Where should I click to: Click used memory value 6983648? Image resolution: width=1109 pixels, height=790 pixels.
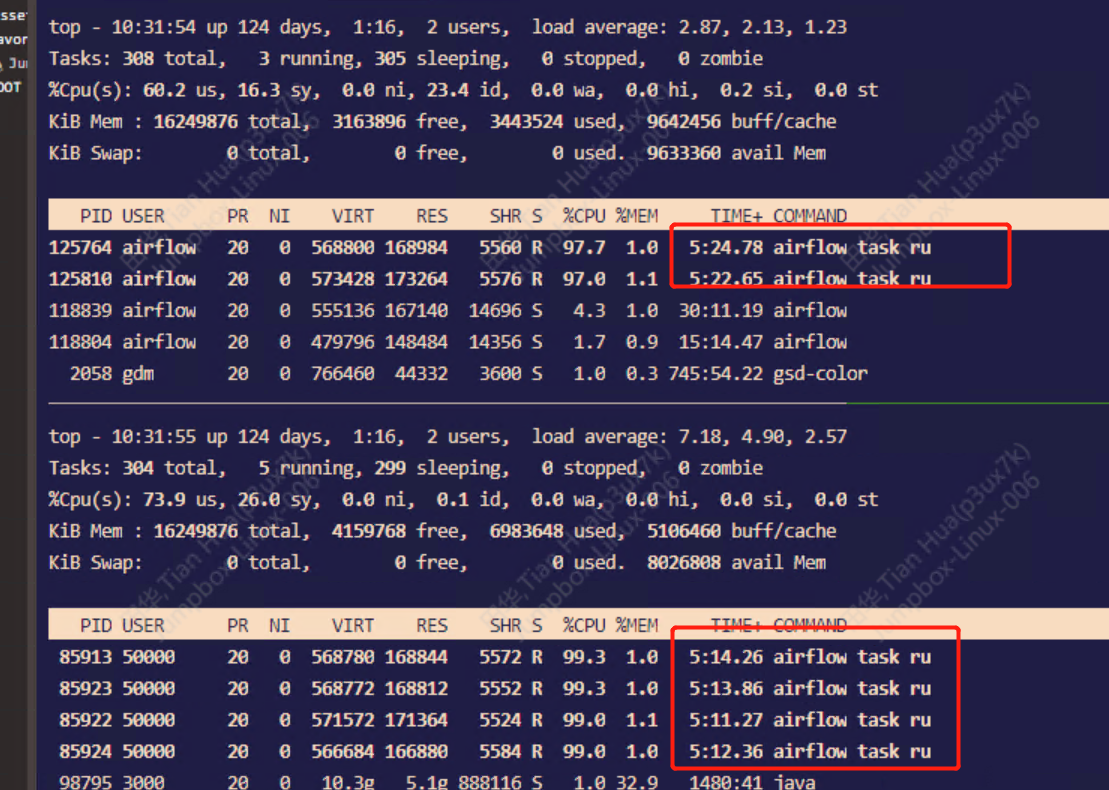(x=526, y=530)
